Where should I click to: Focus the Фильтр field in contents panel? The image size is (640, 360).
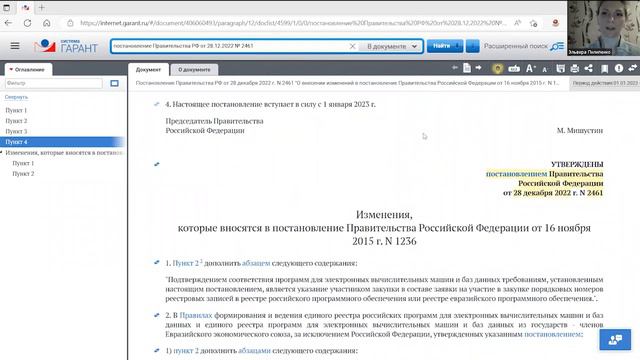[x=53, y=83]
